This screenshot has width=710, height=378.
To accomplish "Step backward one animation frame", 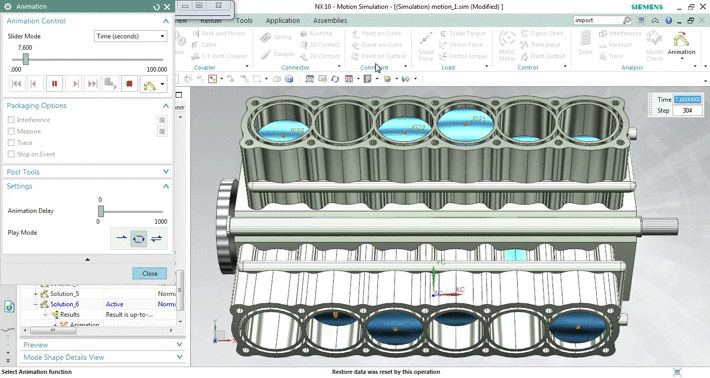I will click(x=35, y=84).
